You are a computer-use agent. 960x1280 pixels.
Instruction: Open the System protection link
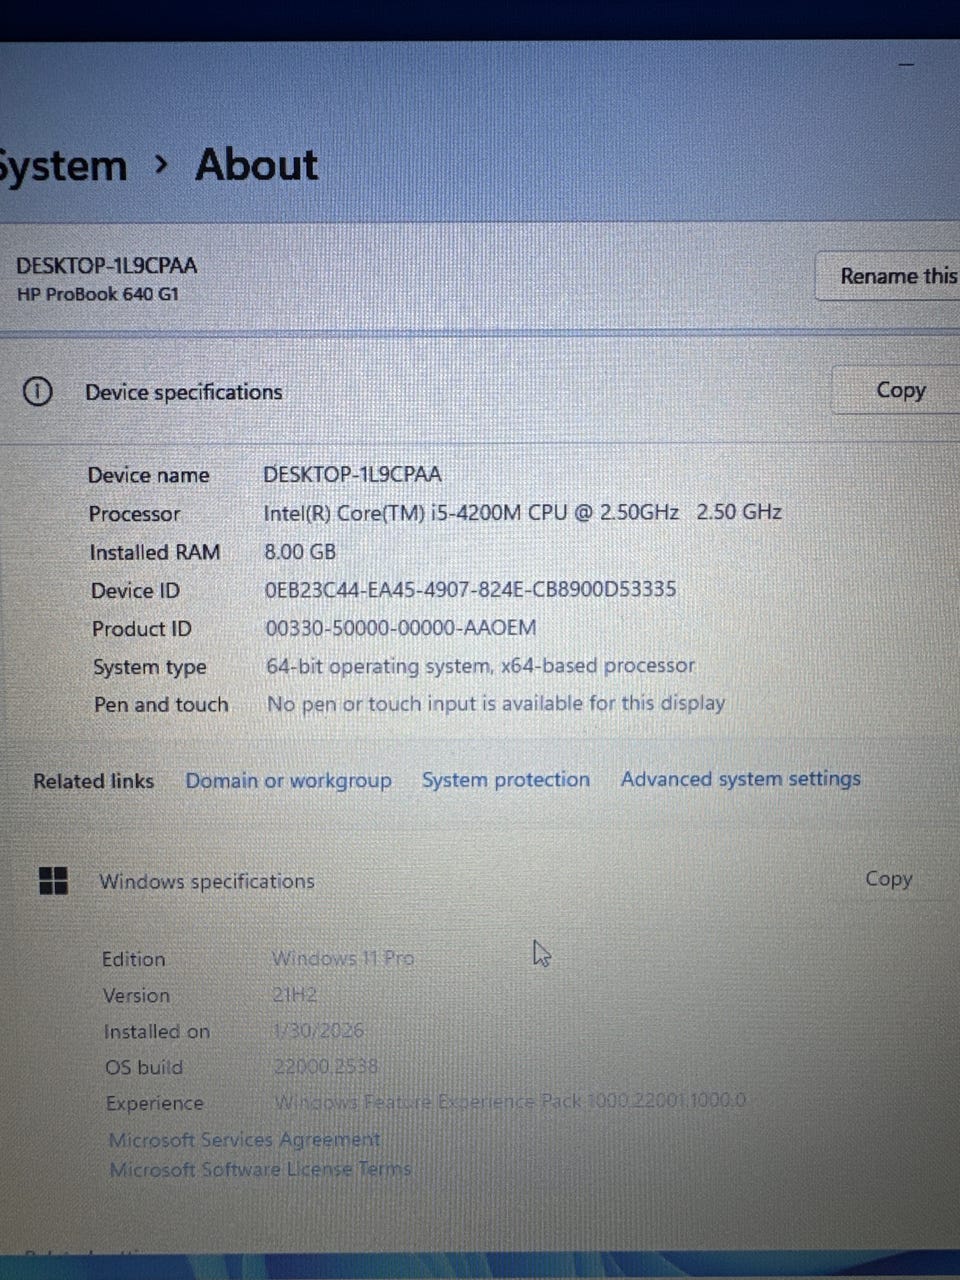tap(505, 780)
